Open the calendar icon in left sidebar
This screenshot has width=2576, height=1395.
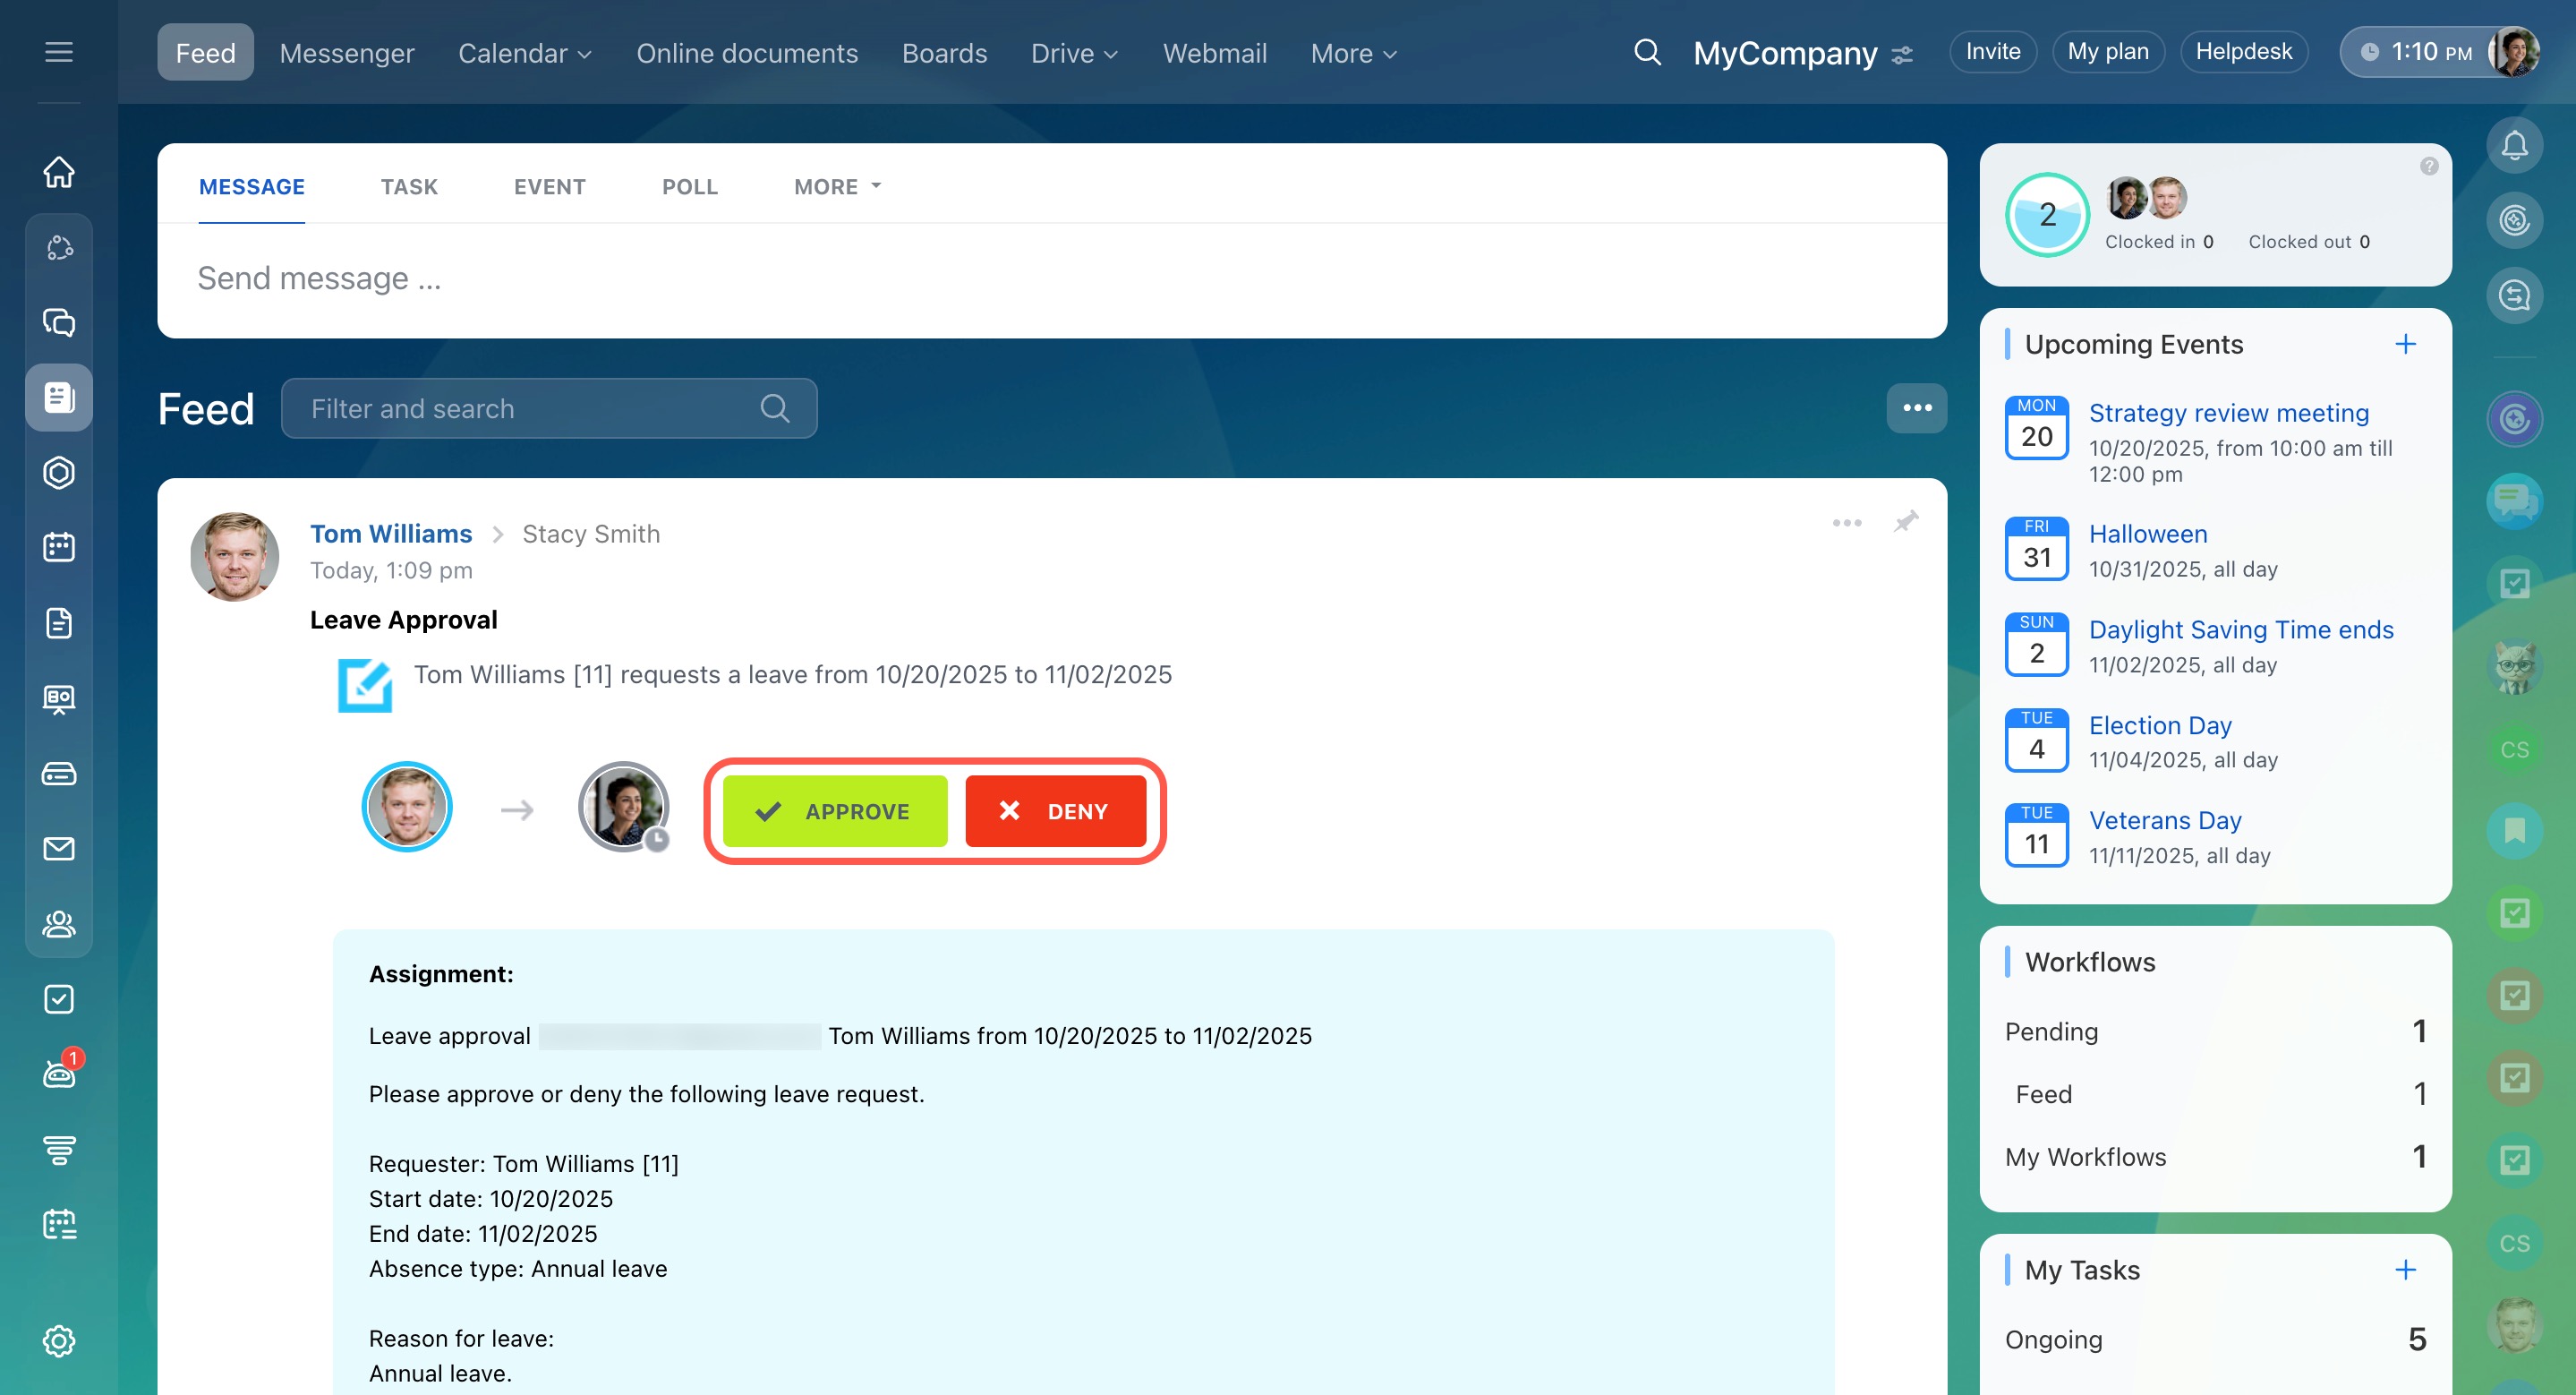(x=59, y=547)
